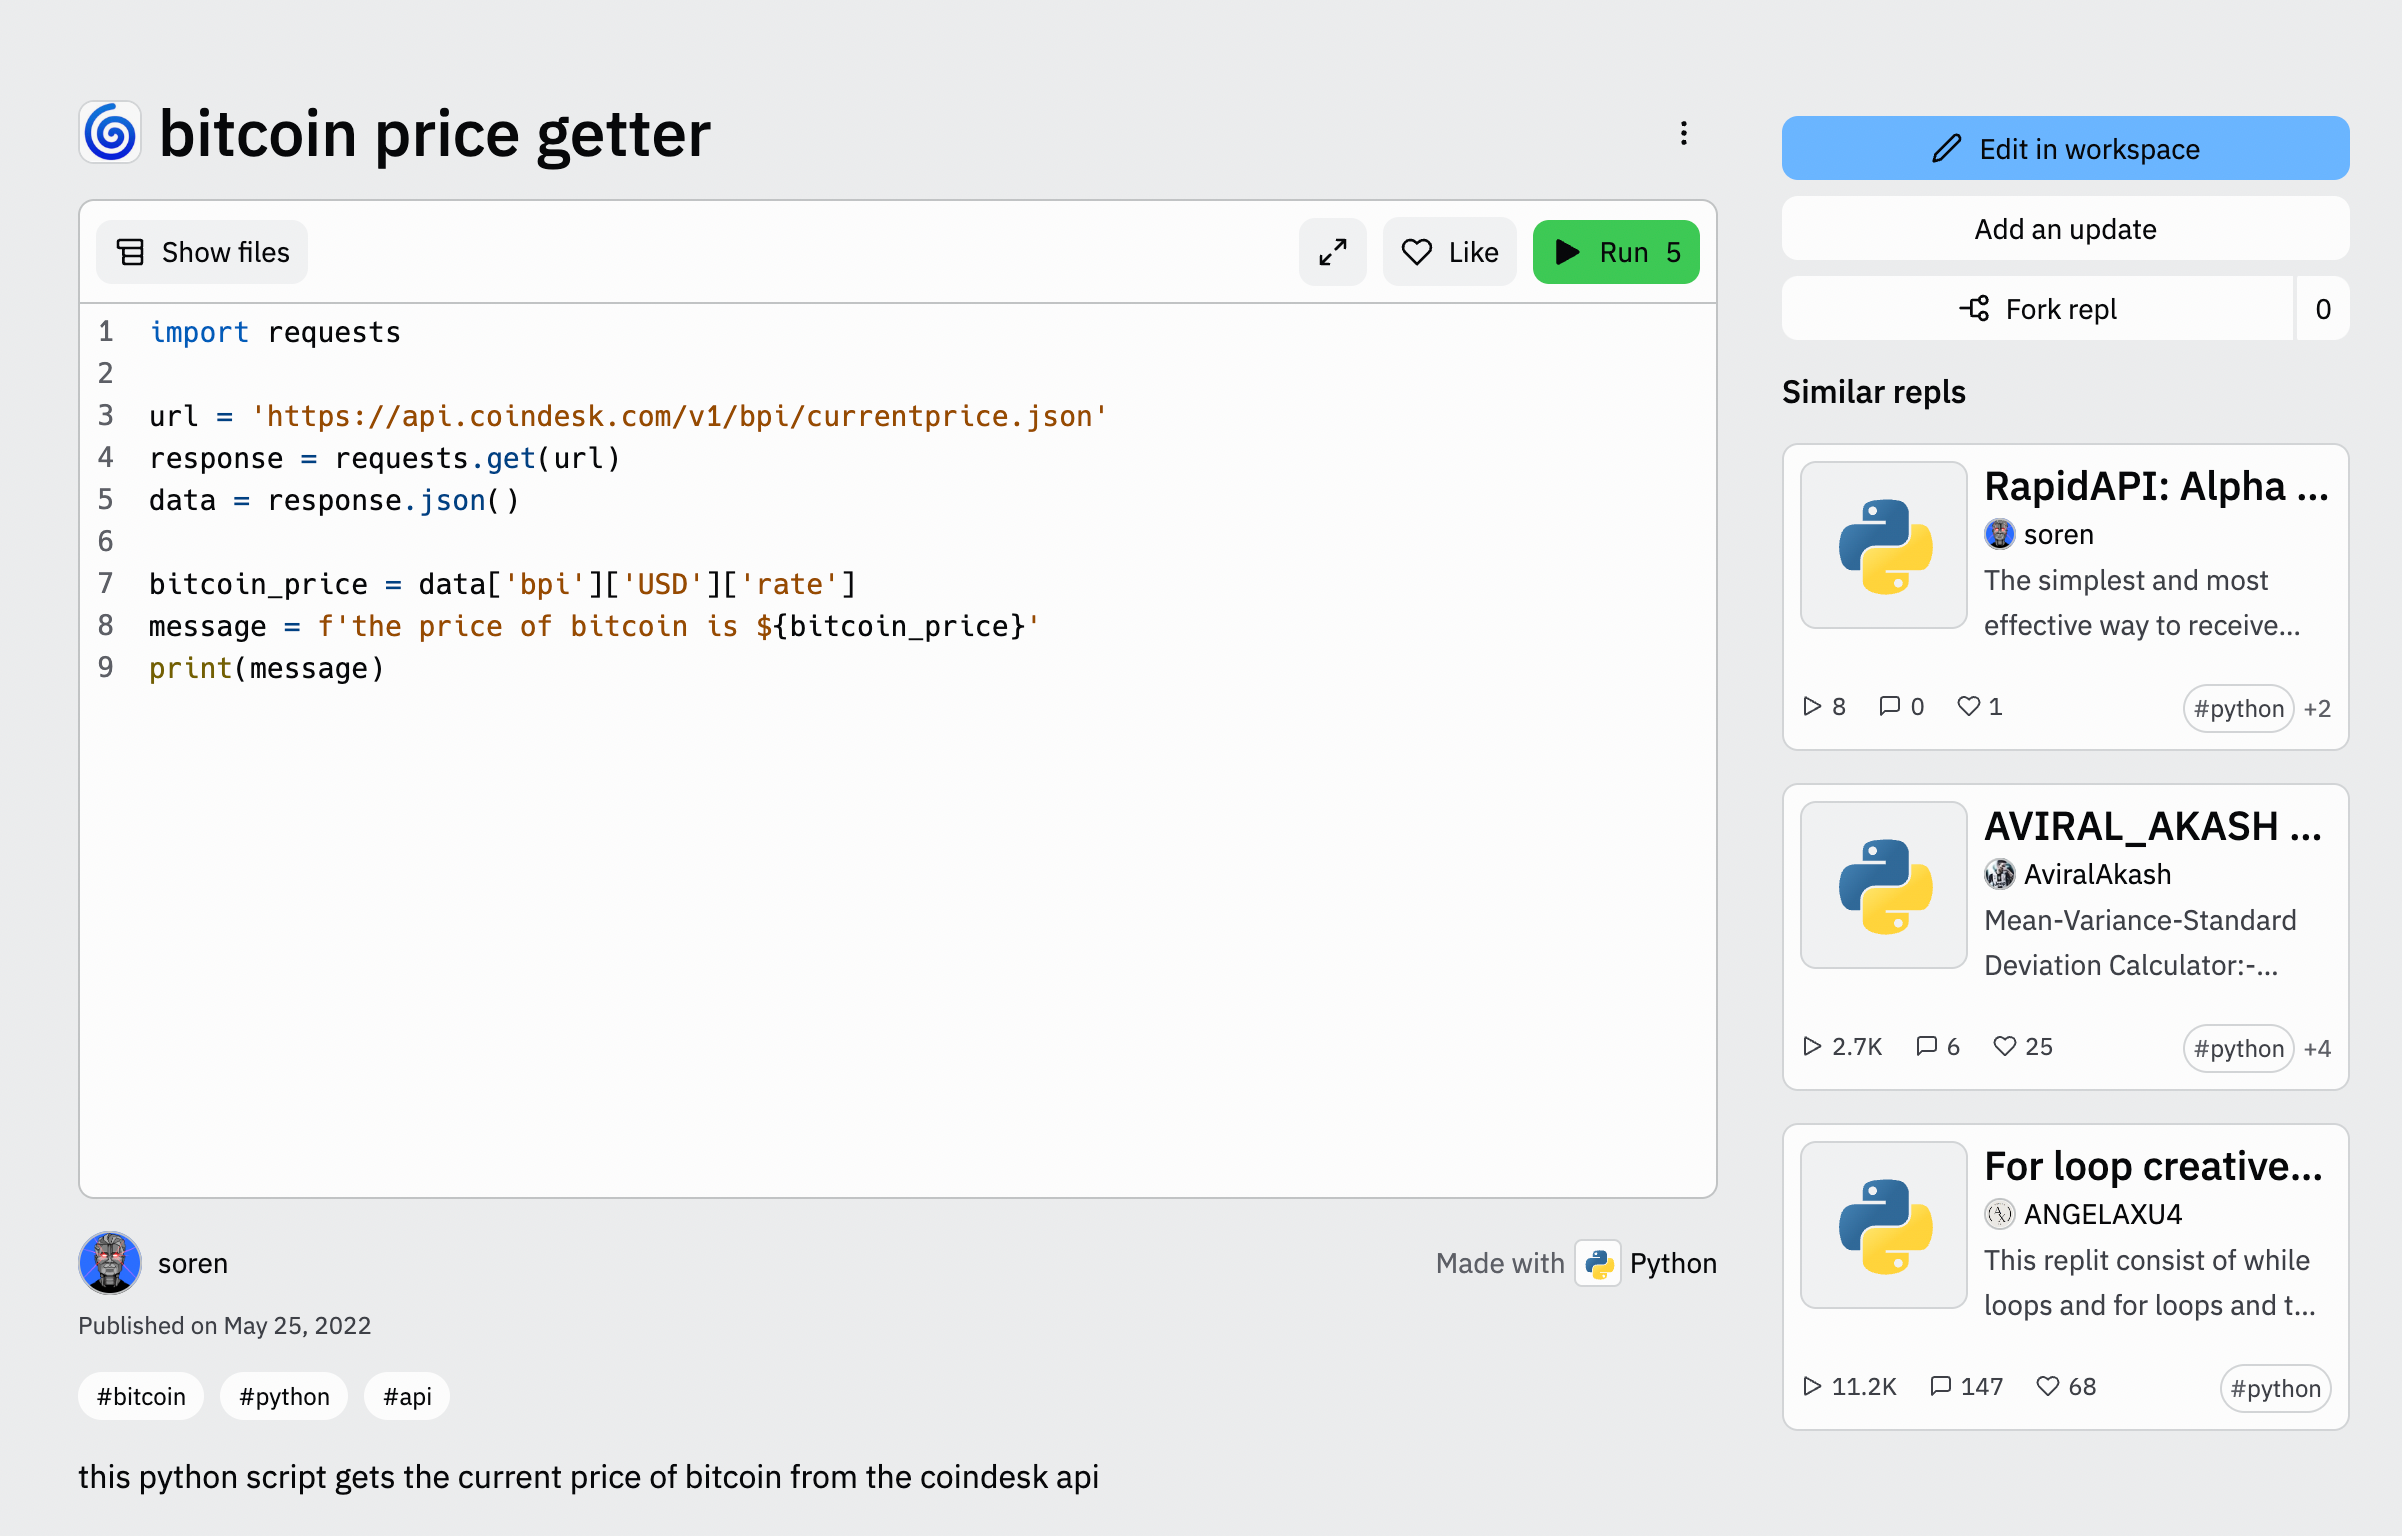
Task: Select the #api tag
Action: (x=407, y=1396)
